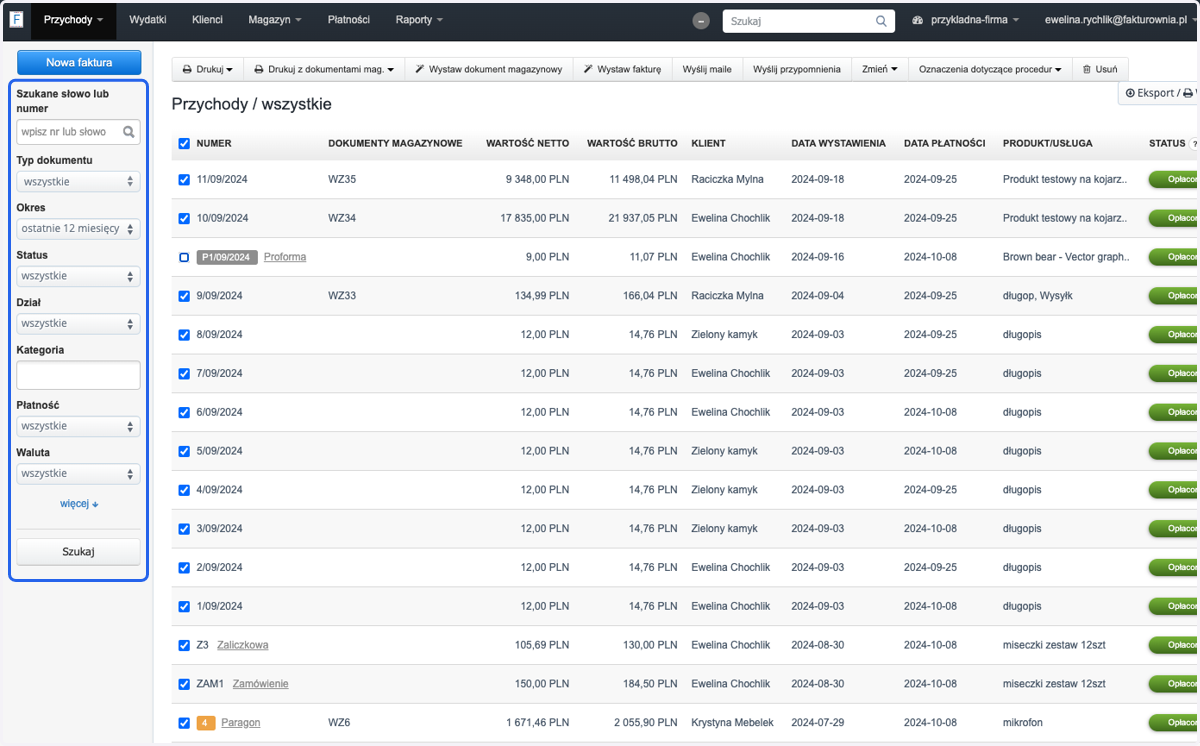
Task: Open Drukuj z dokumentami mag. dropdown
Action: [323, 69]
